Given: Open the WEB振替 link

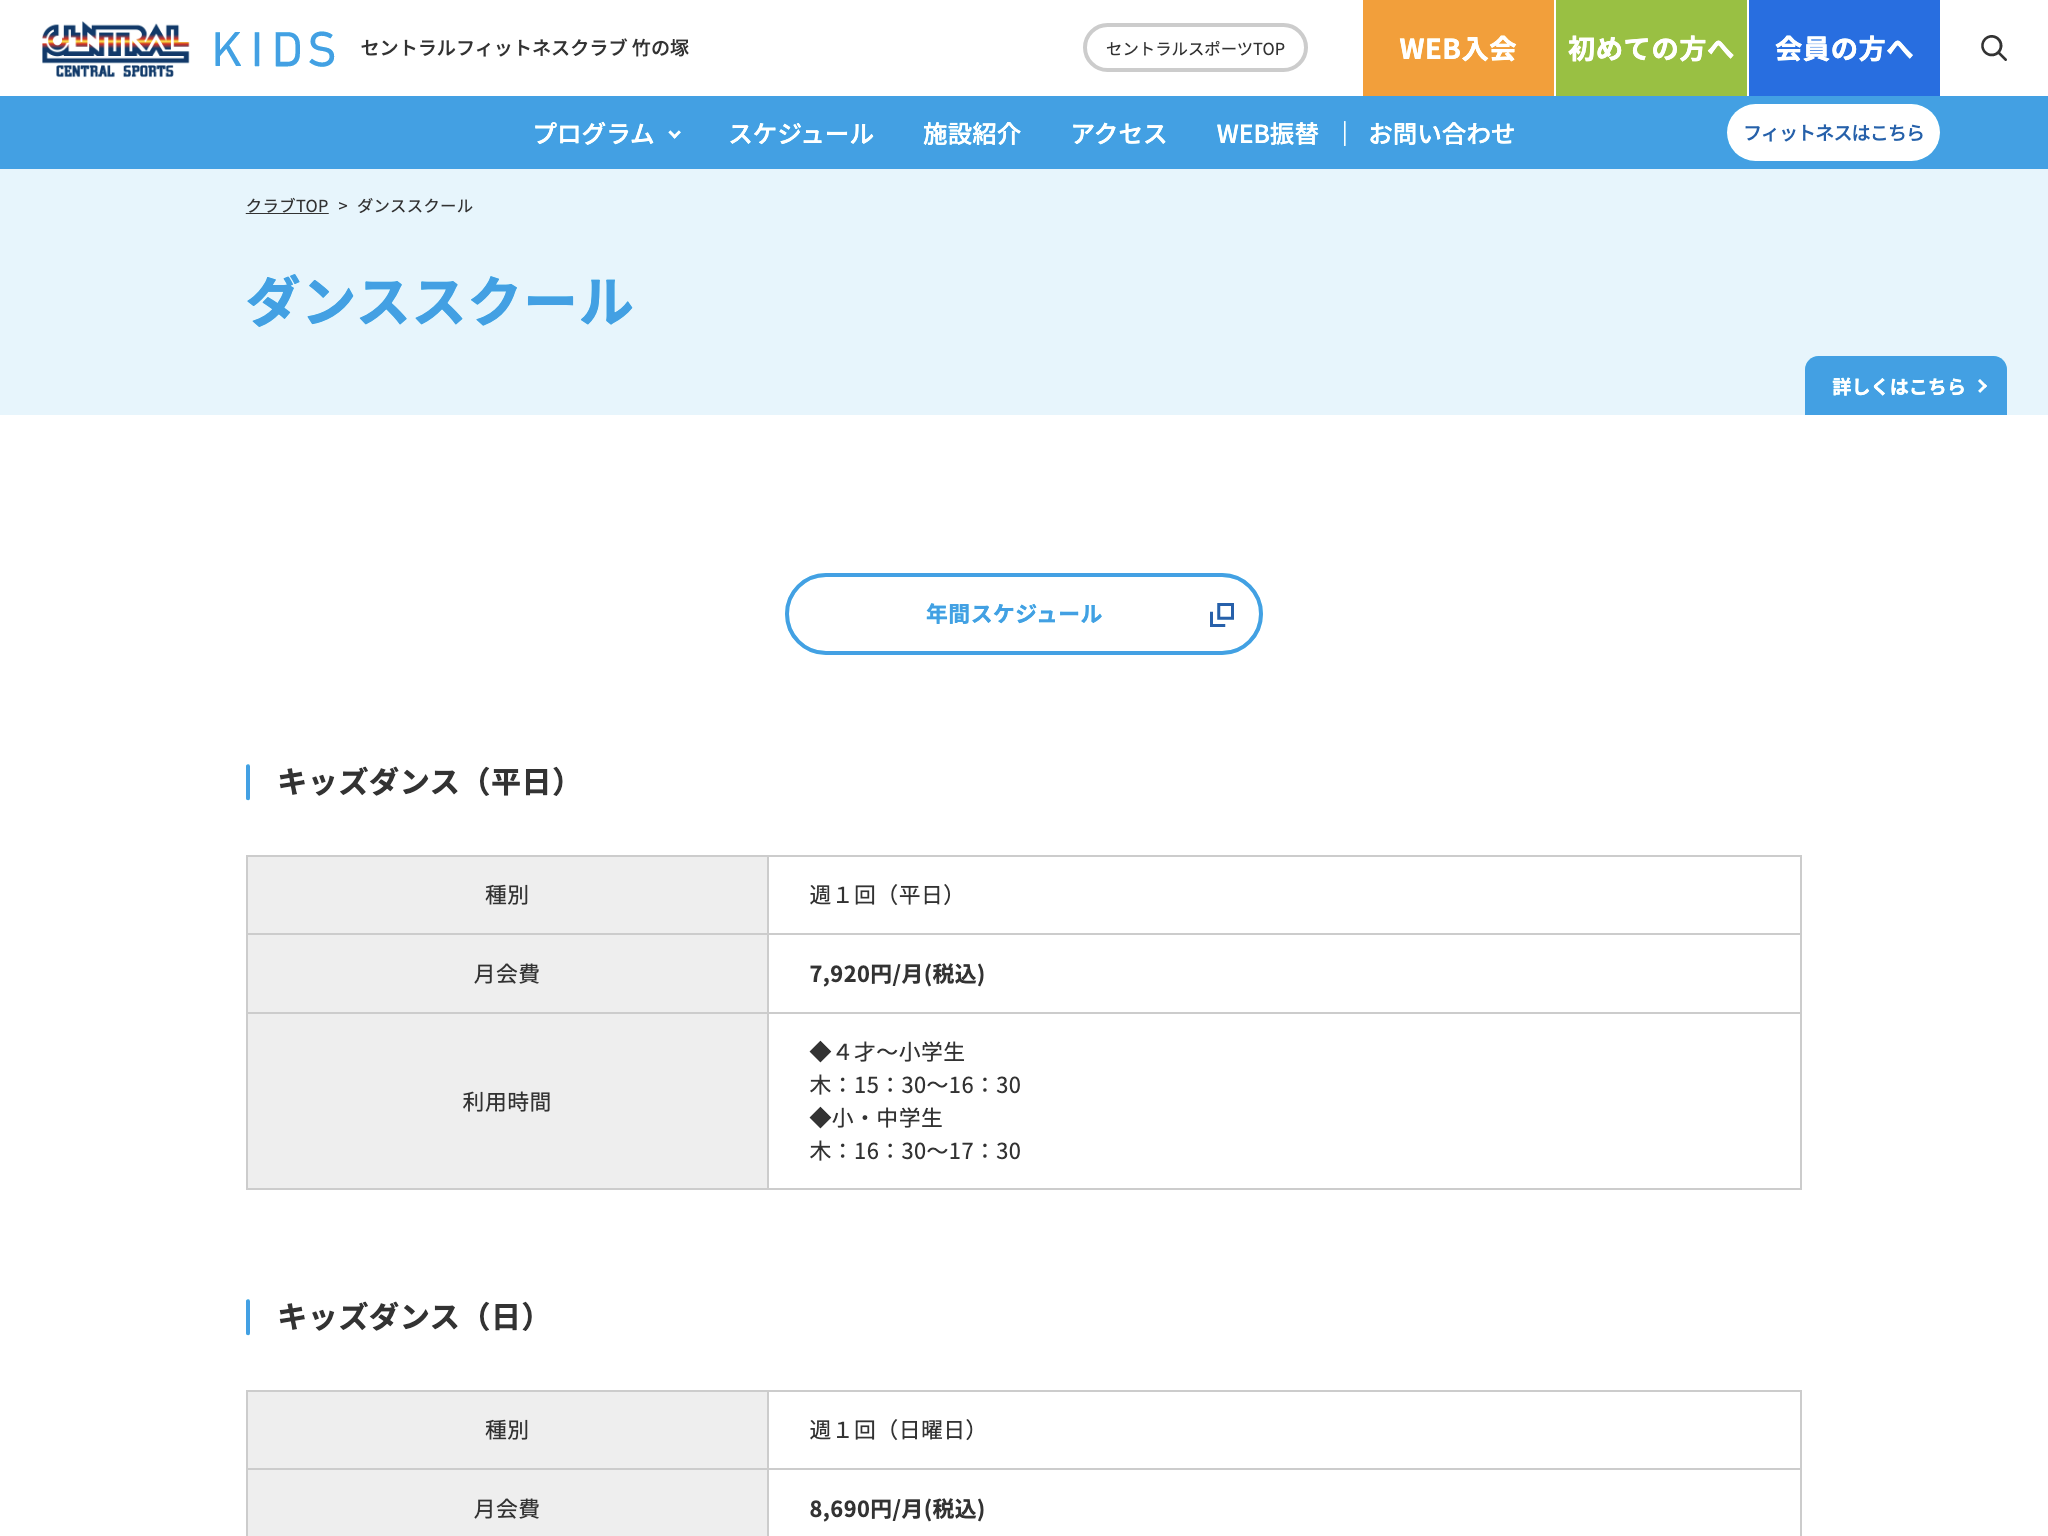Looking at the screenshot, I should pyautogui.click(x=1267, y=133).
